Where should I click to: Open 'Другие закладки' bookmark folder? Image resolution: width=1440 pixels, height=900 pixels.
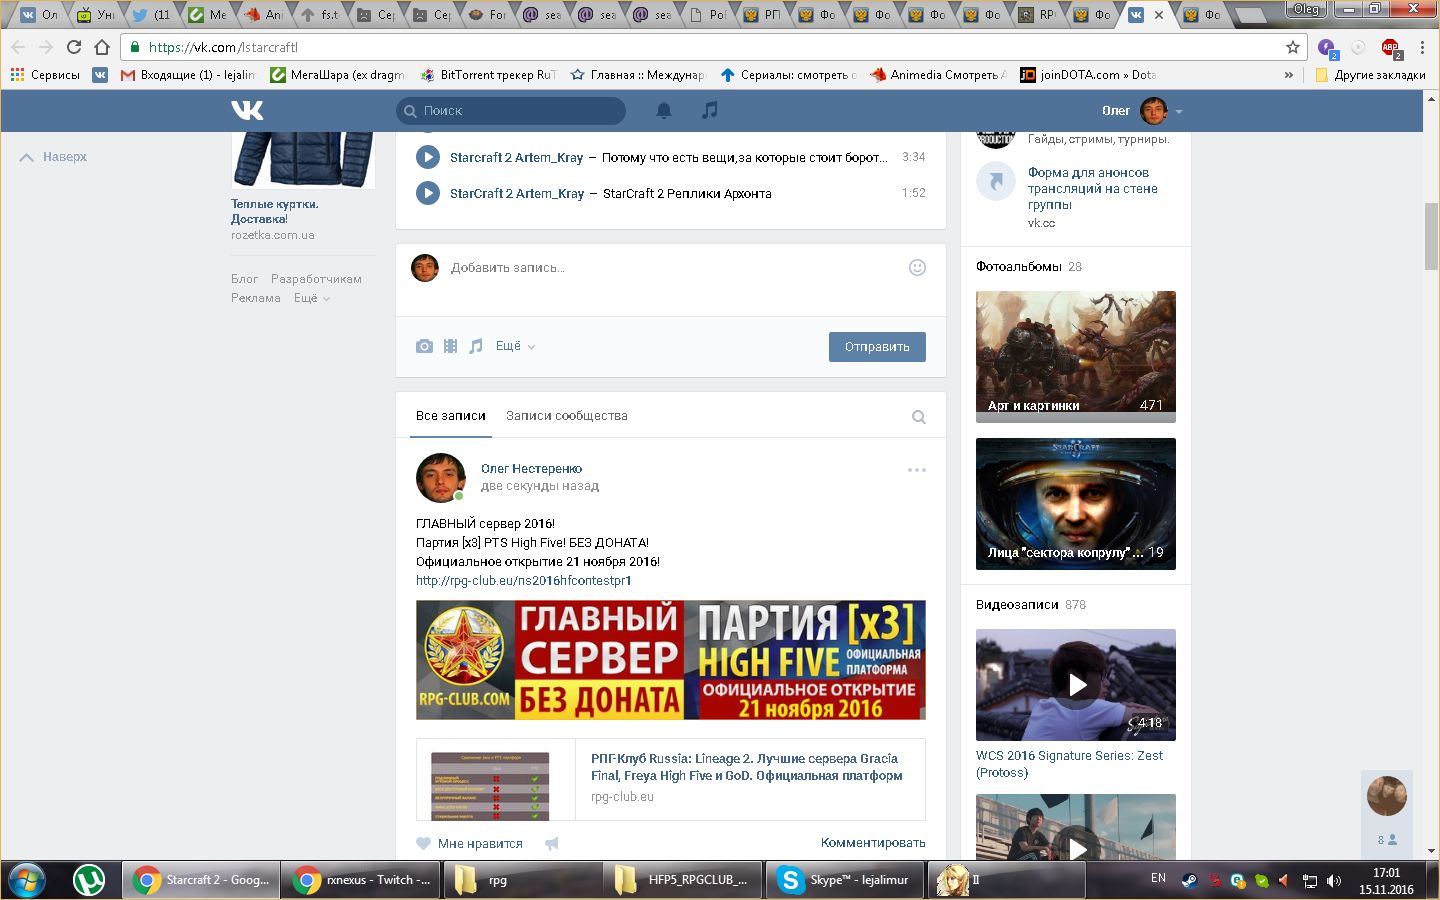coord(1370,75)
